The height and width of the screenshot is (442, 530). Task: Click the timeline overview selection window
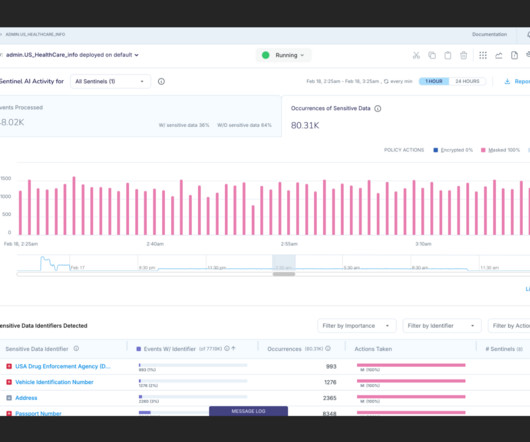coord(284,263)
